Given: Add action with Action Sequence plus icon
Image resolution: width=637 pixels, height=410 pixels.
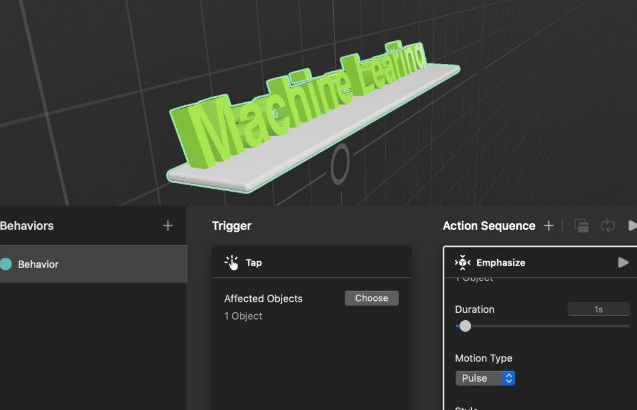Looking at the screenshot, I should (548, 226).
